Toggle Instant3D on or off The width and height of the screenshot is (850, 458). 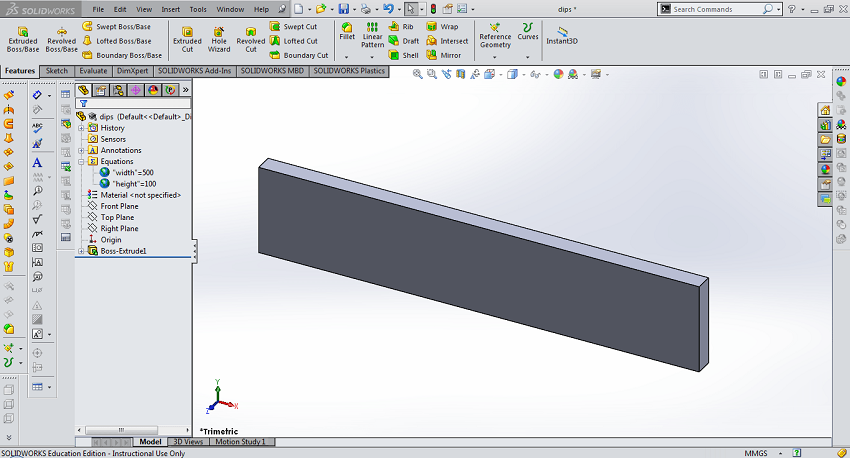562,36
